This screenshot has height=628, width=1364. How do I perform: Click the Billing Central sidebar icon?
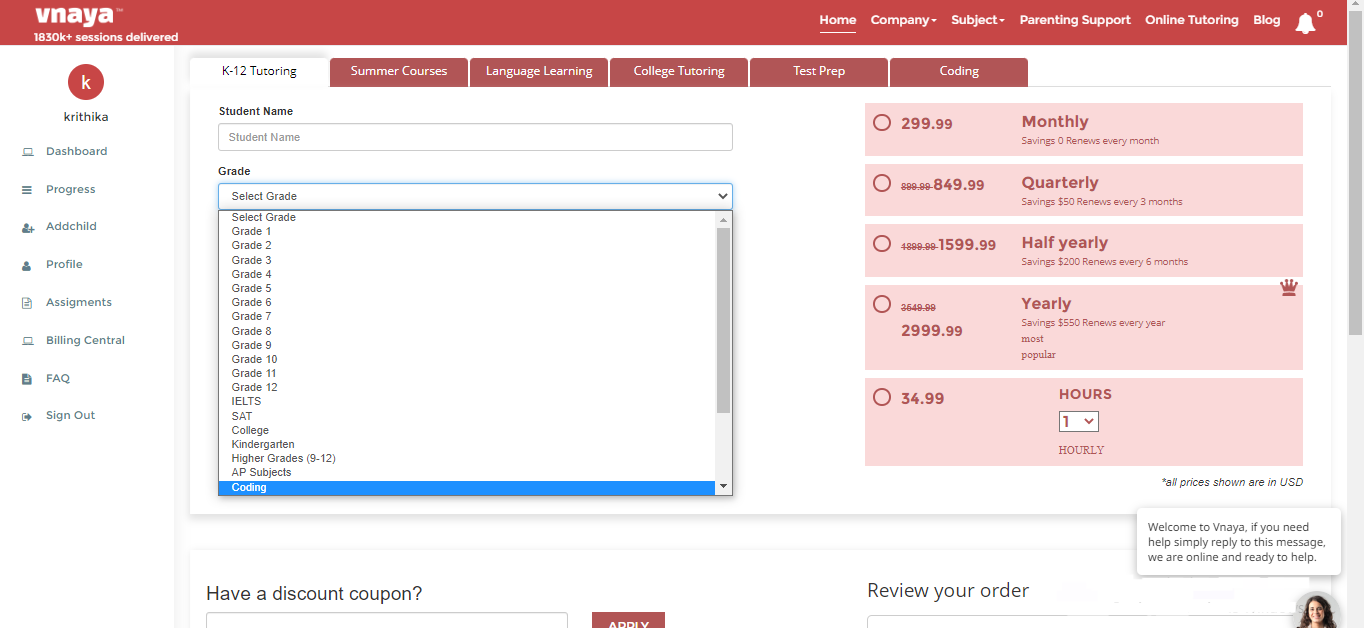[27, 341]
